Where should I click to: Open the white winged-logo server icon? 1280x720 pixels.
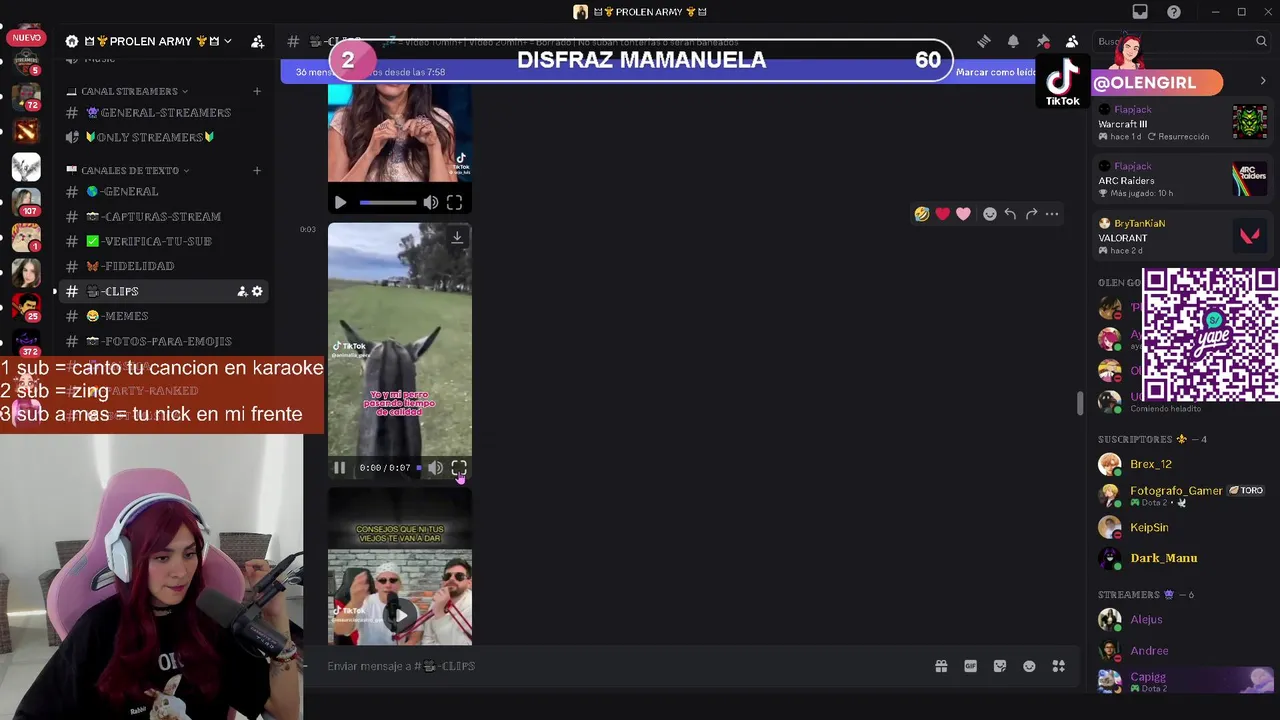[x=26, y=166]
